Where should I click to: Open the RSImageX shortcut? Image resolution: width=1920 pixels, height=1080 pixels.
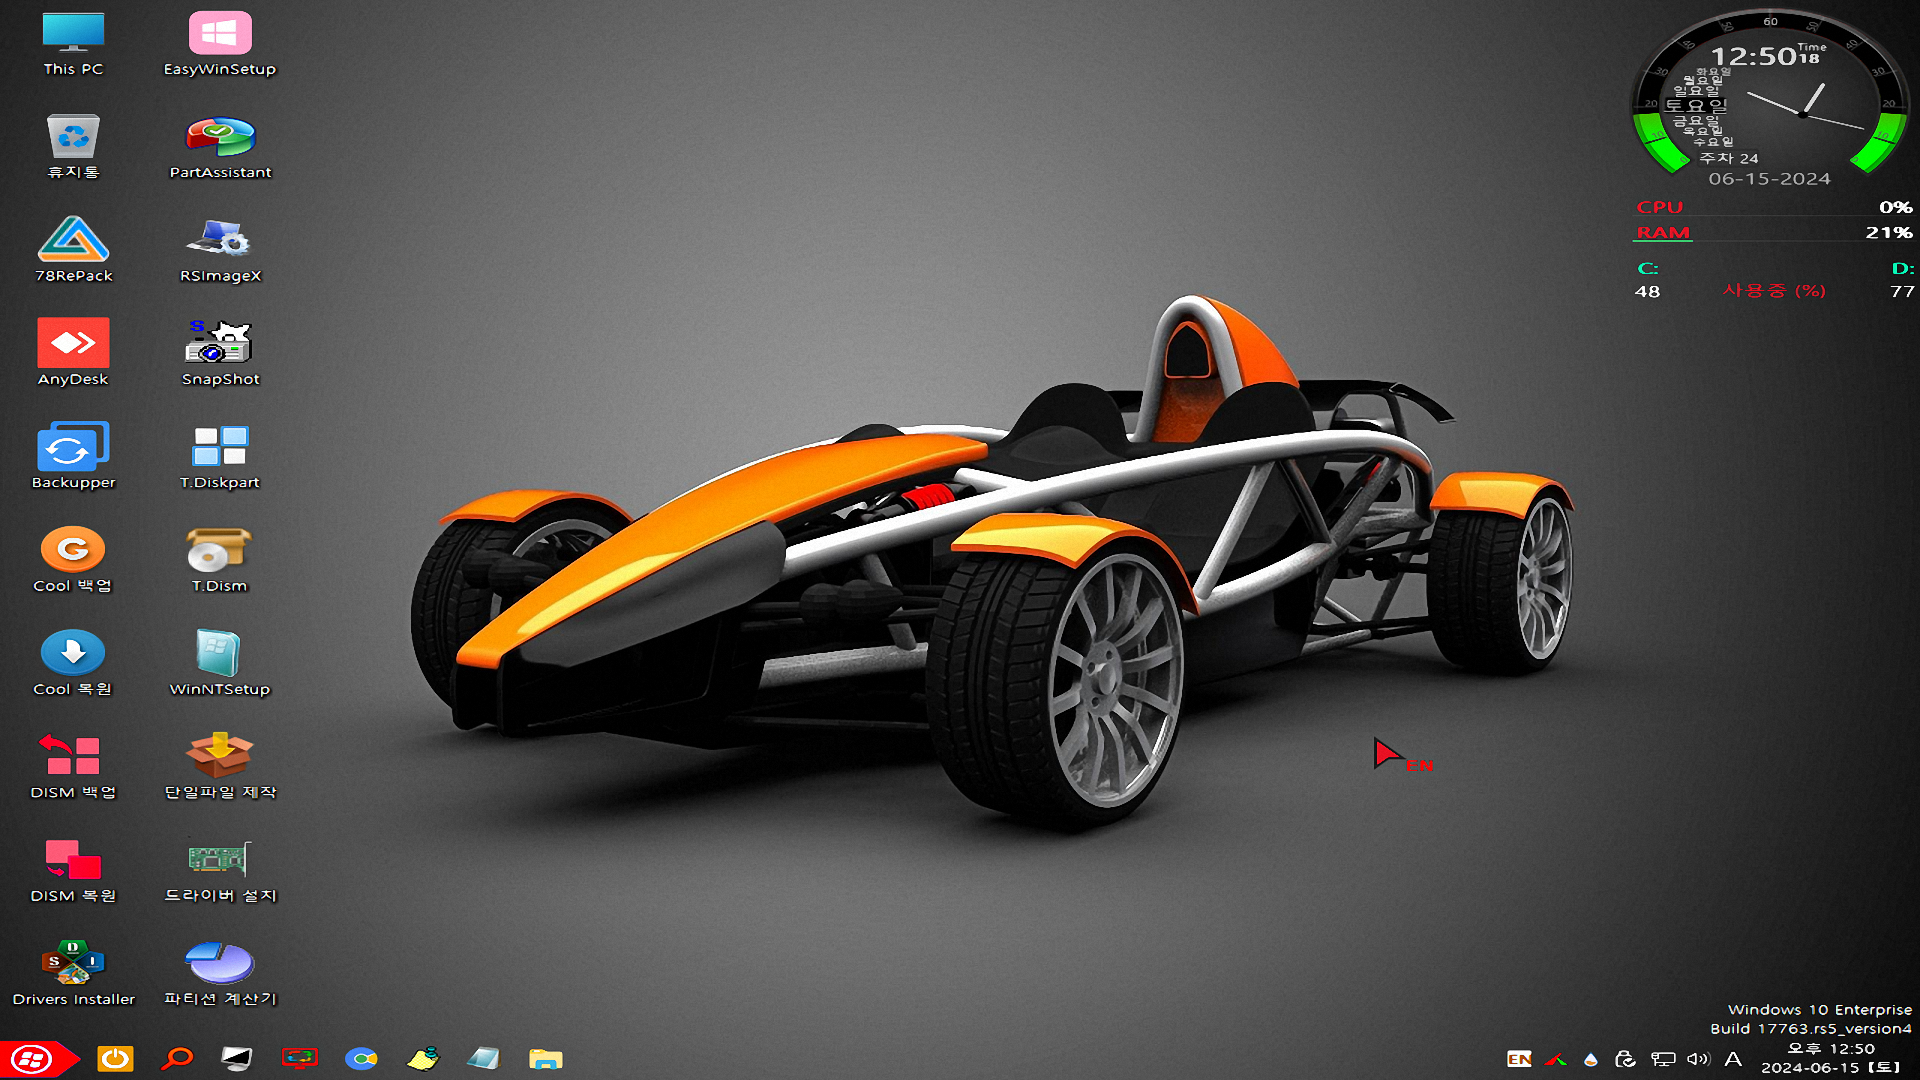[220, 251]
